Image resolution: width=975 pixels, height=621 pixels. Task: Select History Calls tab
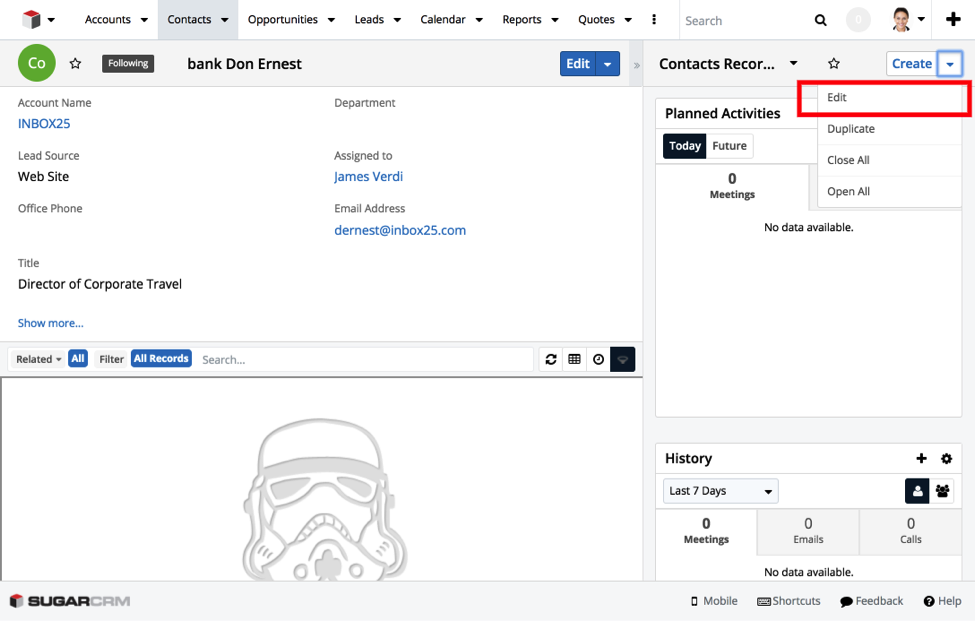point(910,531)
